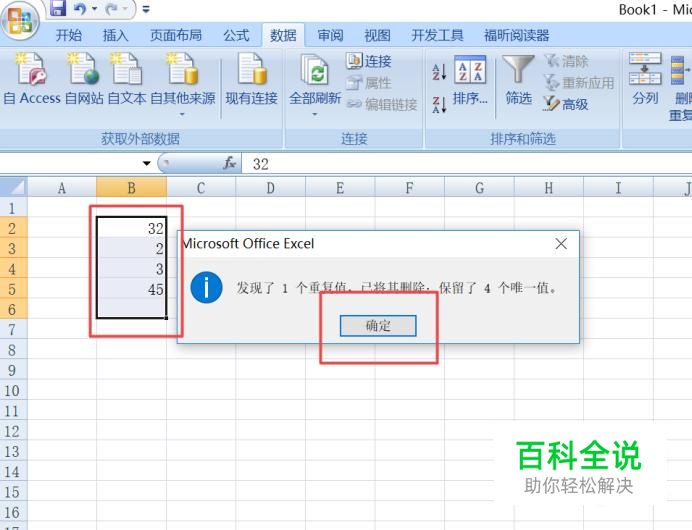
Task: Save the workbook with the floppy icon
Action: tap(57, 8)
